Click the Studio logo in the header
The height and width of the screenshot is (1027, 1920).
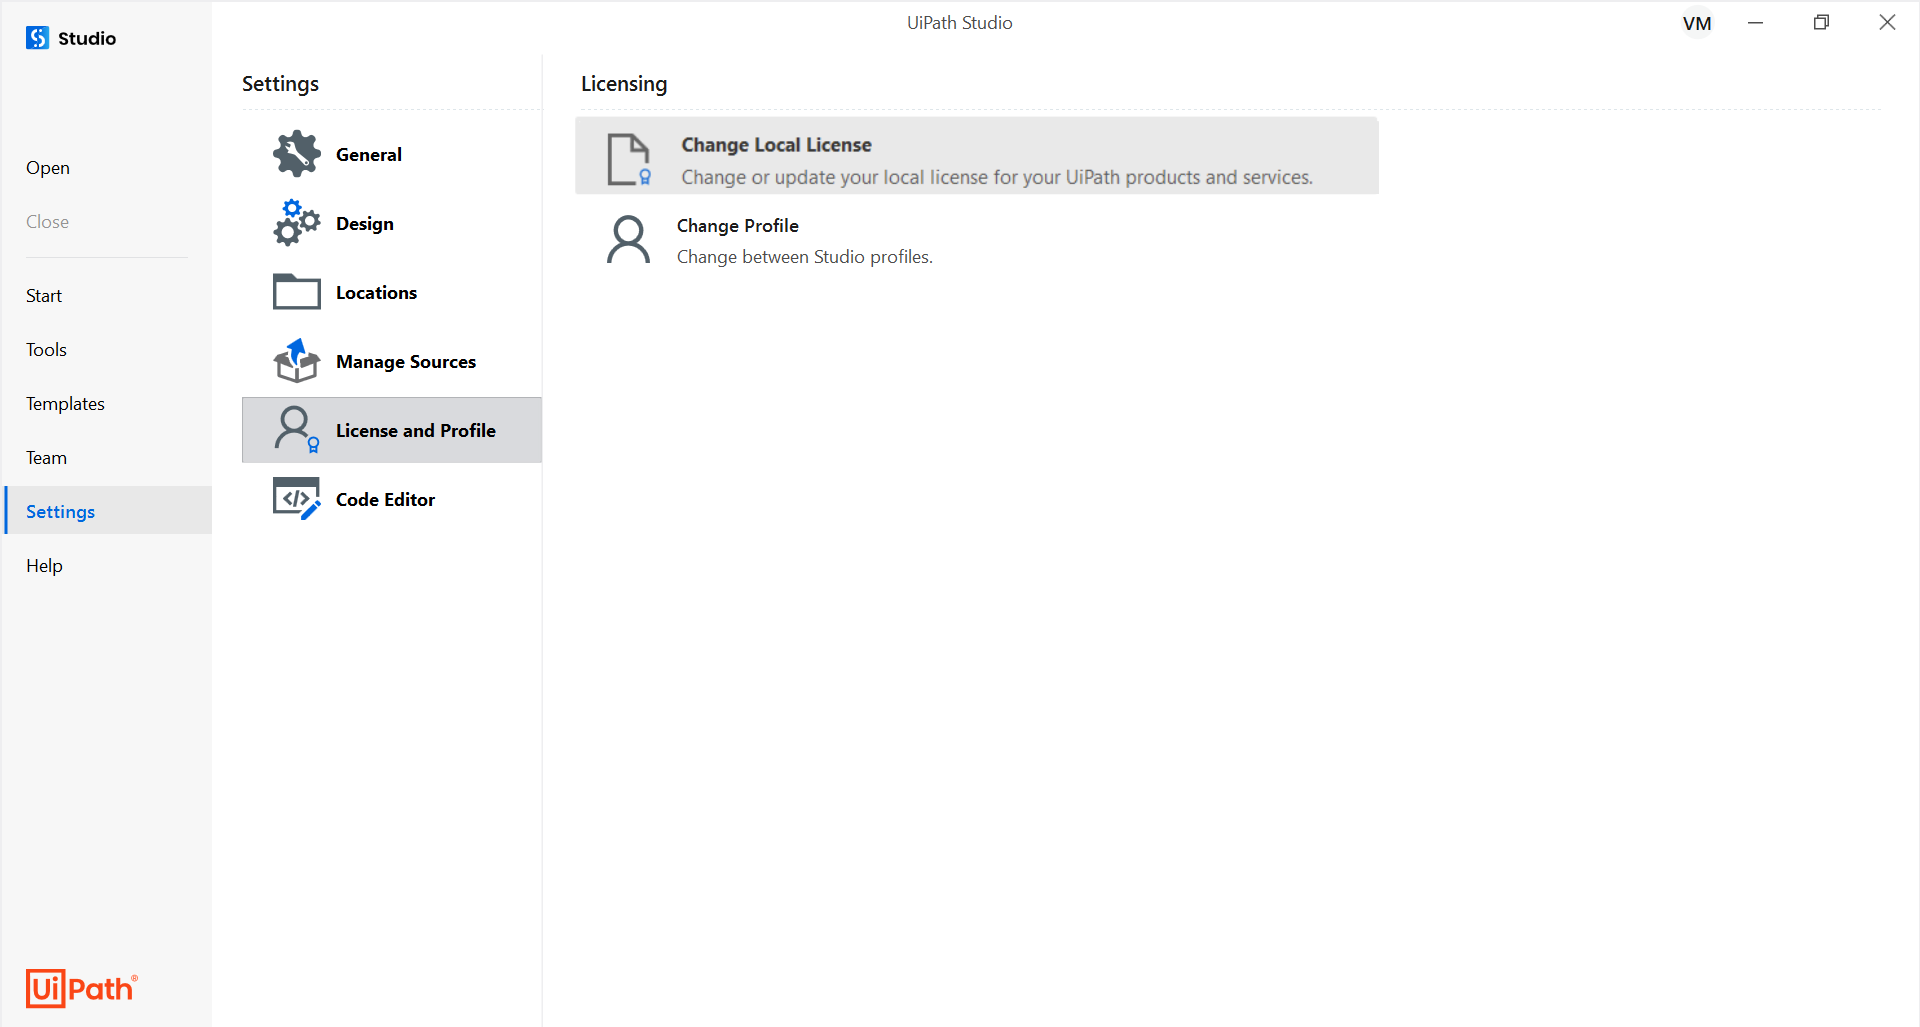click(36, 37)
